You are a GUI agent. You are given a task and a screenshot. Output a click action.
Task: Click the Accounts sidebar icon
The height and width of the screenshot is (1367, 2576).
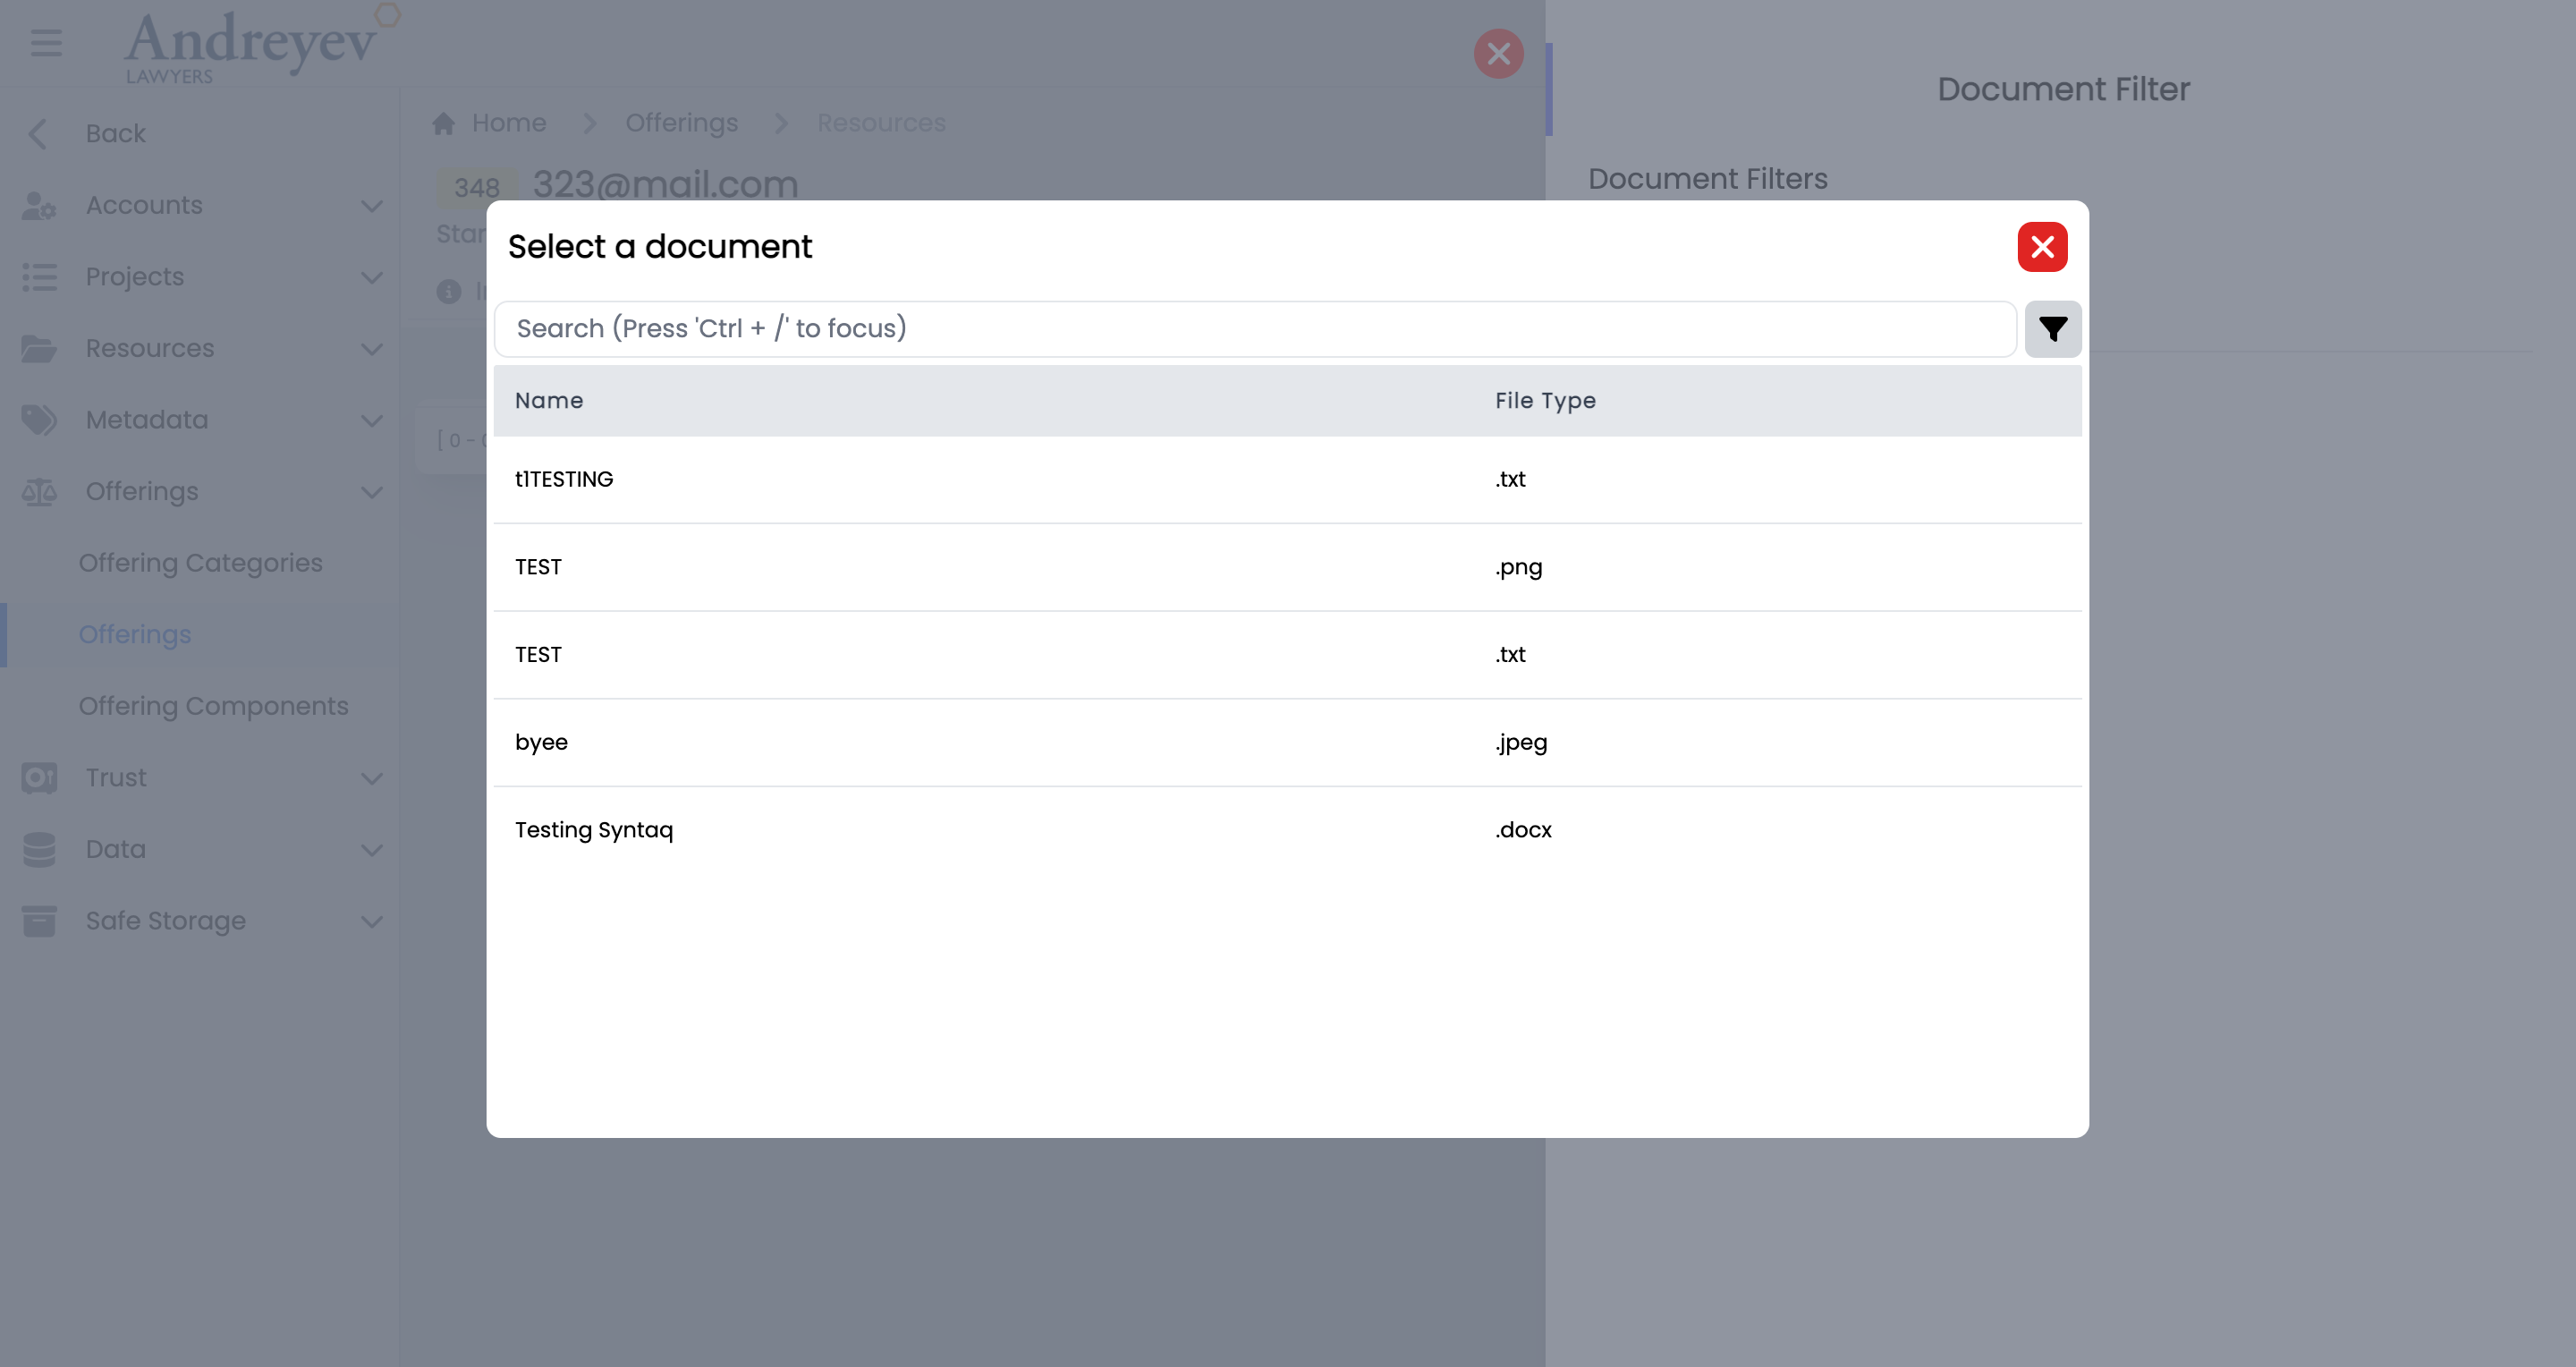pyautogui.click(x=39, y=206)
